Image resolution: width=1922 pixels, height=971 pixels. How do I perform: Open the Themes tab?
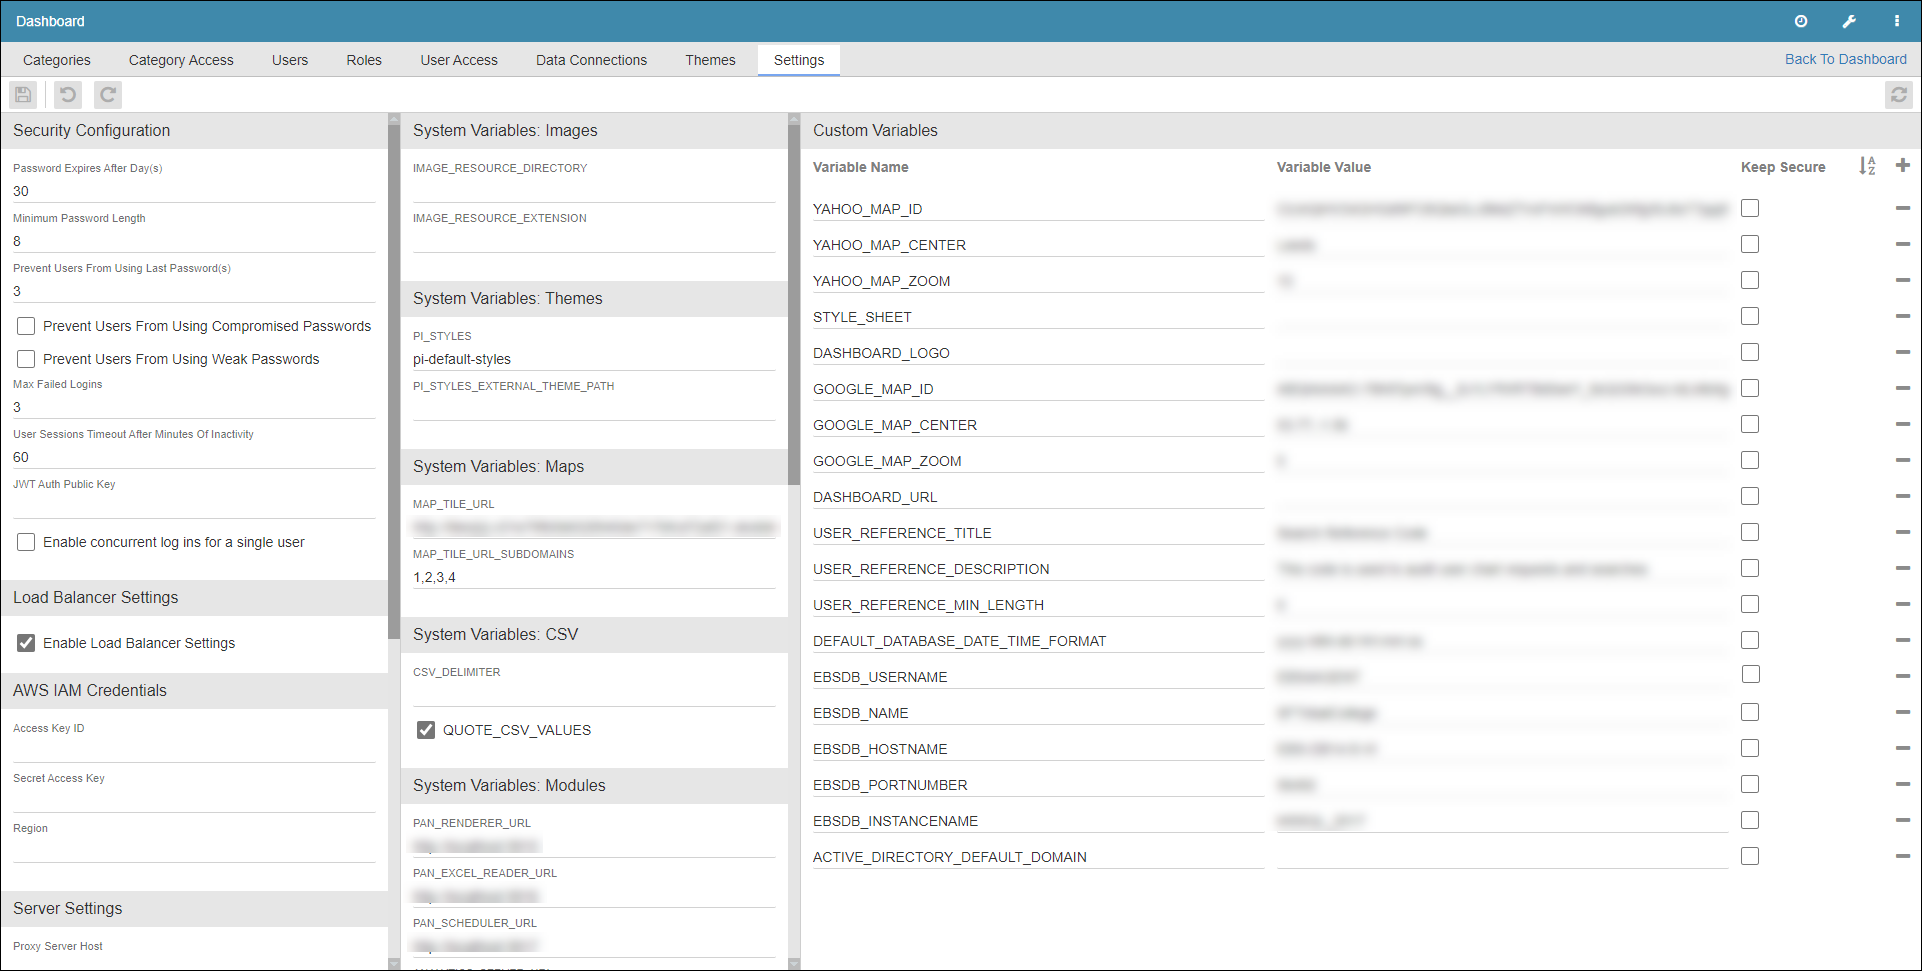(710, 60)
